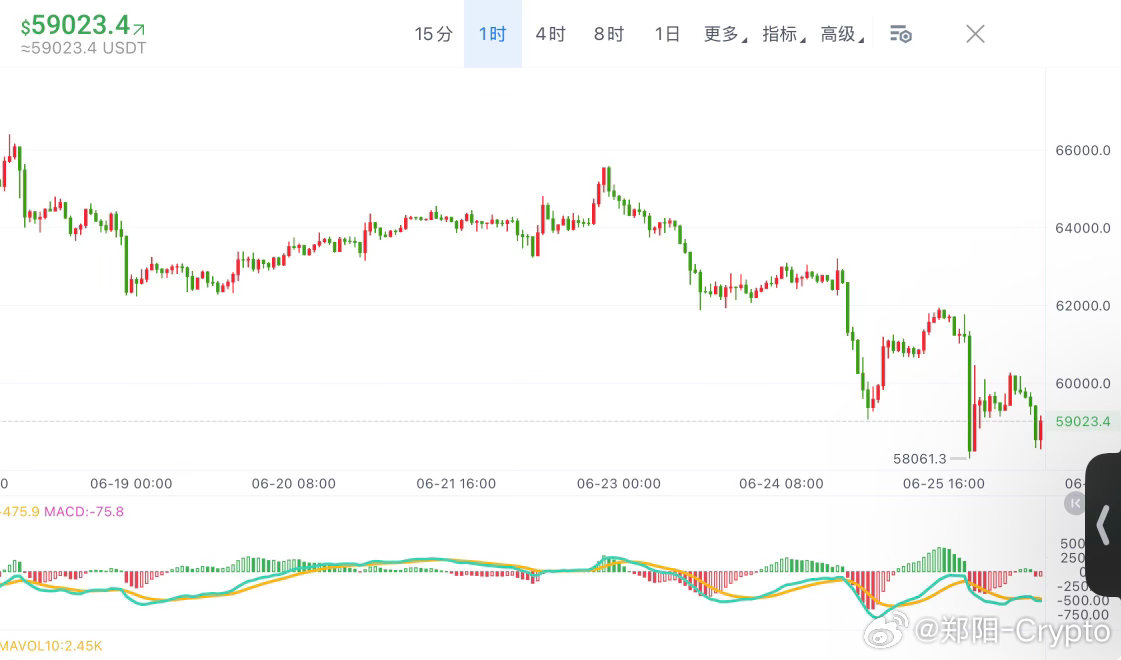The width and height of the screenshot is (1121, 660).
Task: Click the green 59023.4 price axis tag
Action: [1082, 421]
